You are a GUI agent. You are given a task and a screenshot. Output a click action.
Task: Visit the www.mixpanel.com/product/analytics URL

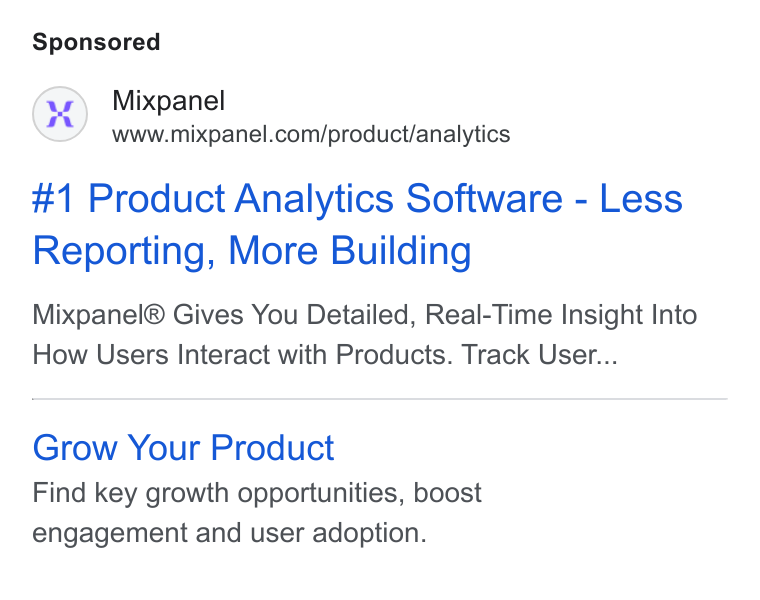coord(311,134)
